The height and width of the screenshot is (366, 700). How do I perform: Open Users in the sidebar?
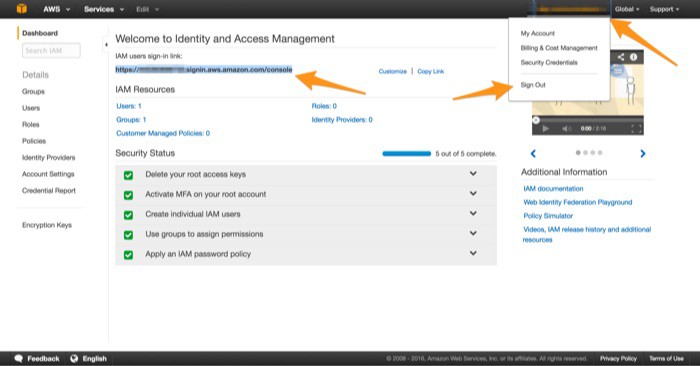coord(31,108)
